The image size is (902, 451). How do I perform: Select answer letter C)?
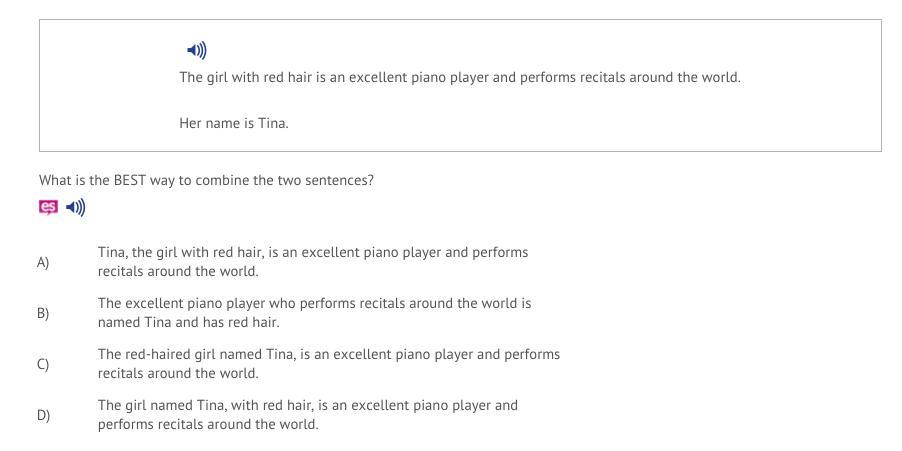pyautogui.click(x=43, y=364)
